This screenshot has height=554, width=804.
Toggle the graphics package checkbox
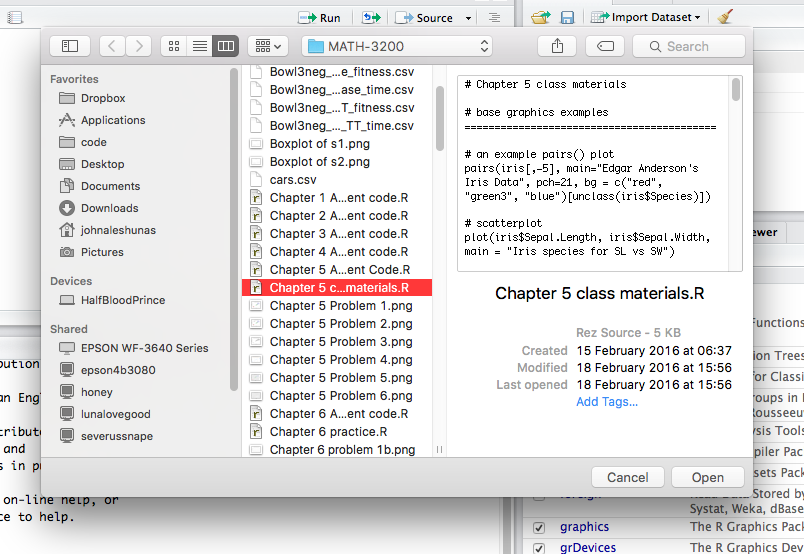click(539, 527)
